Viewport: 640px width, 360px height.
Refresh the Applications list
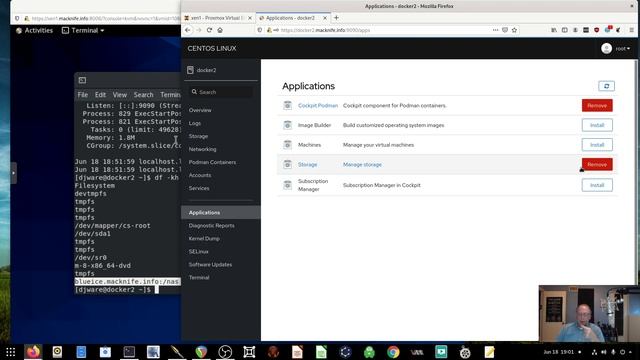(607, 86)
